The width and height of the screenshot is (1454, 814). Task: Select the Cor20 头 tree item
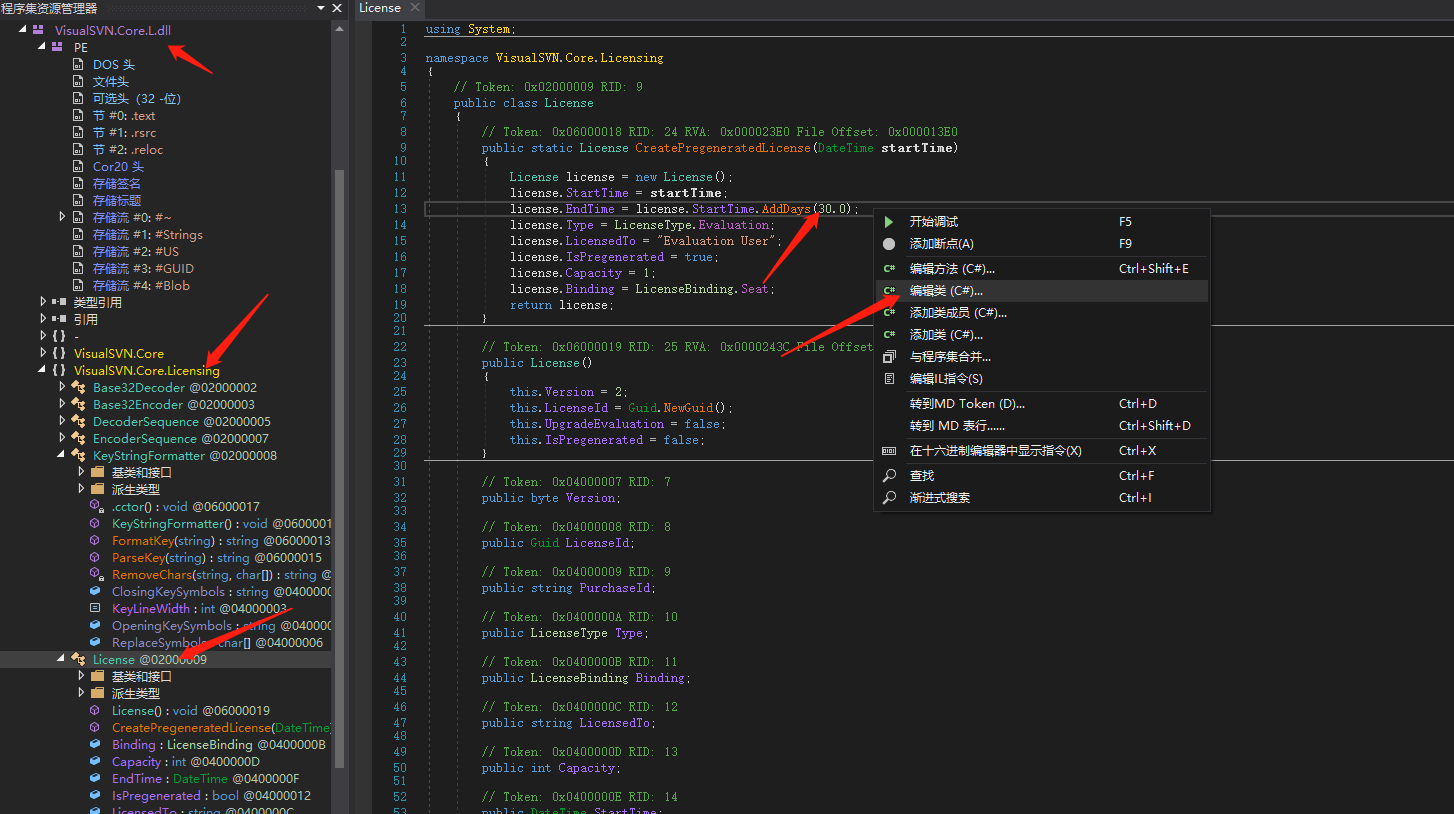(118, 167)
